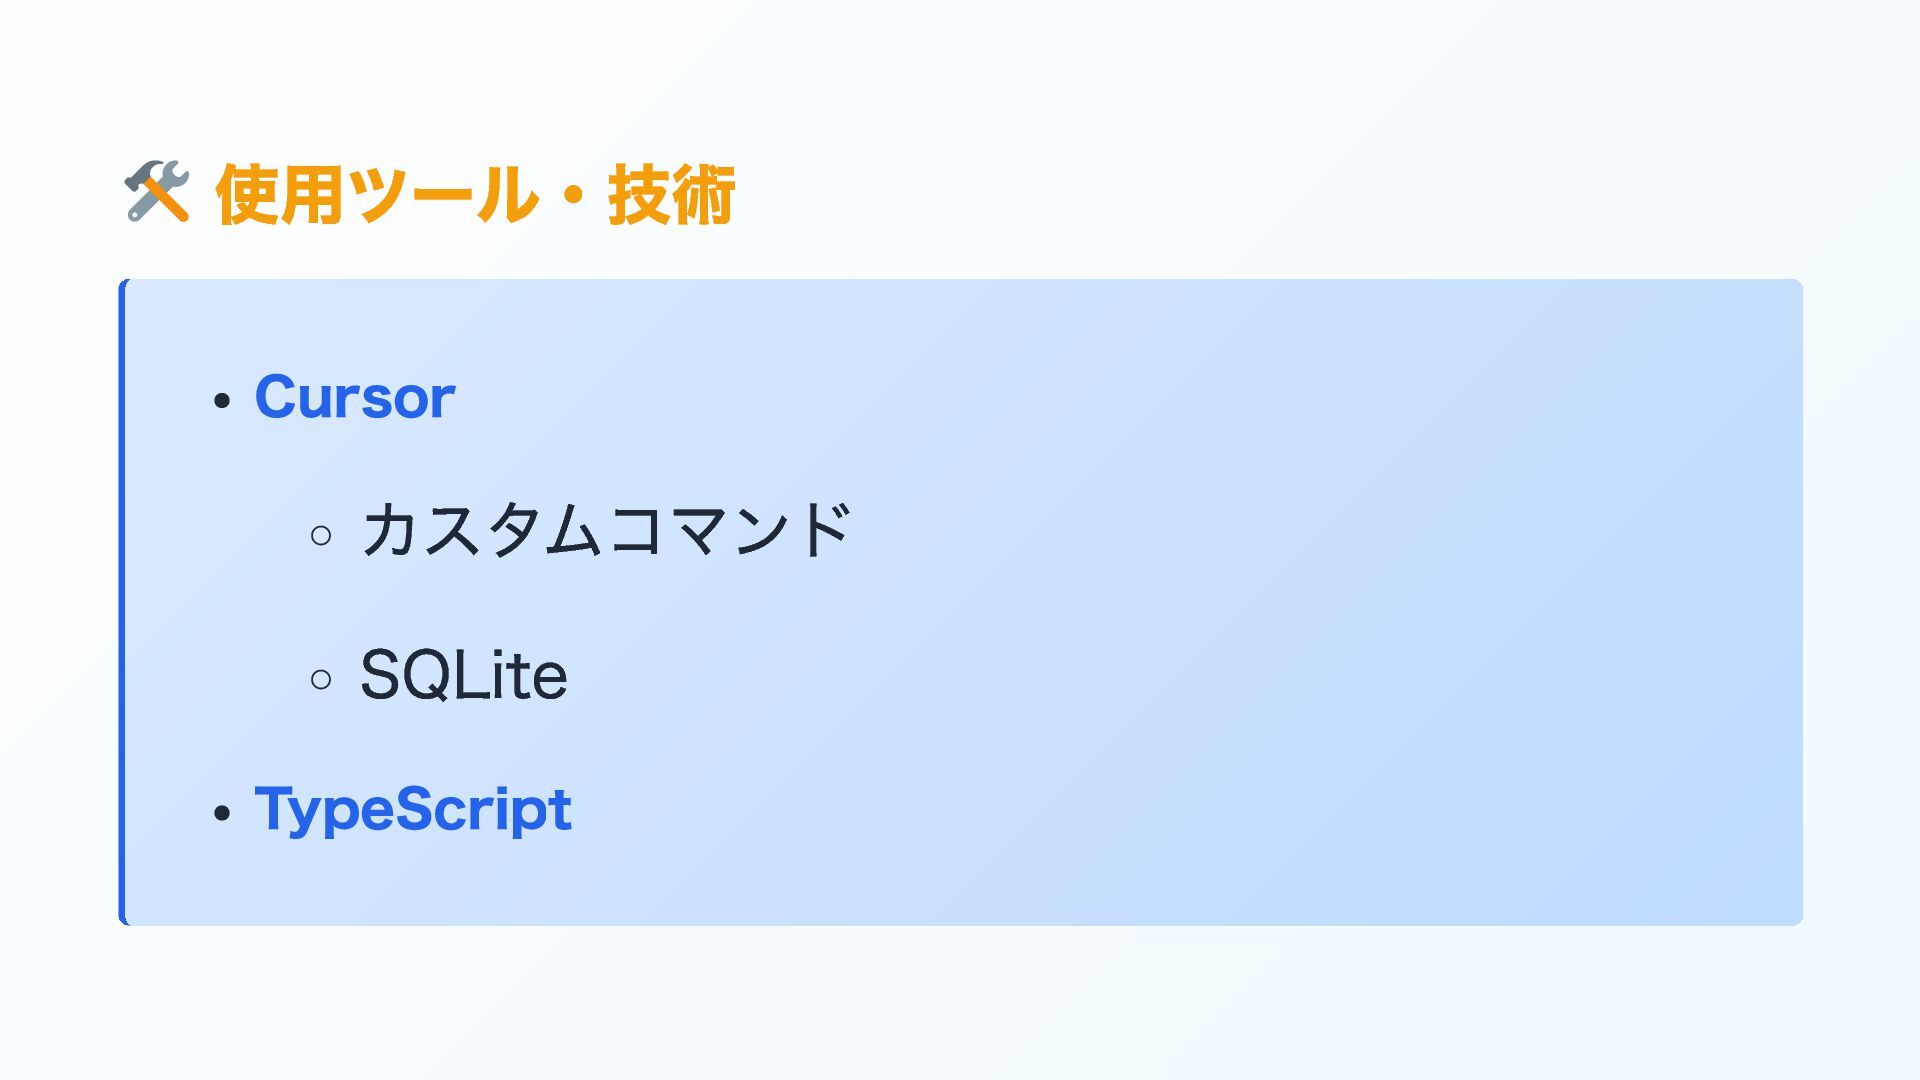Click the blue TypeScript list item
1920x1080 pixels.
[x=413, y=809]
